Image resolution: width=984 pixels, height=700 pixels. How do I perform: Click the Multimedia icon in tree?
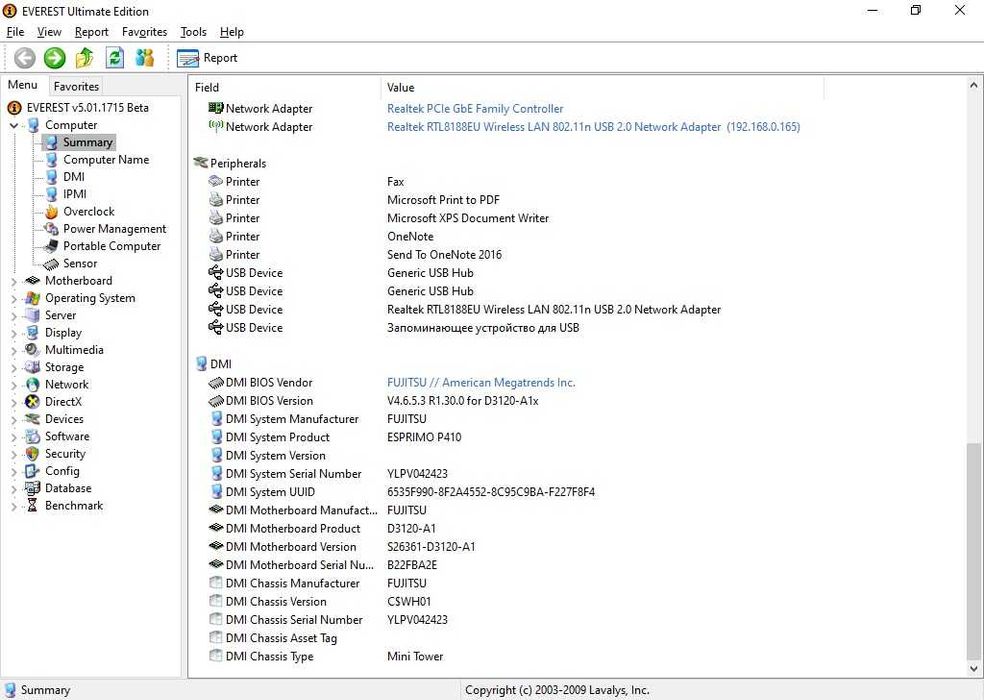click(x=33, y=350)
